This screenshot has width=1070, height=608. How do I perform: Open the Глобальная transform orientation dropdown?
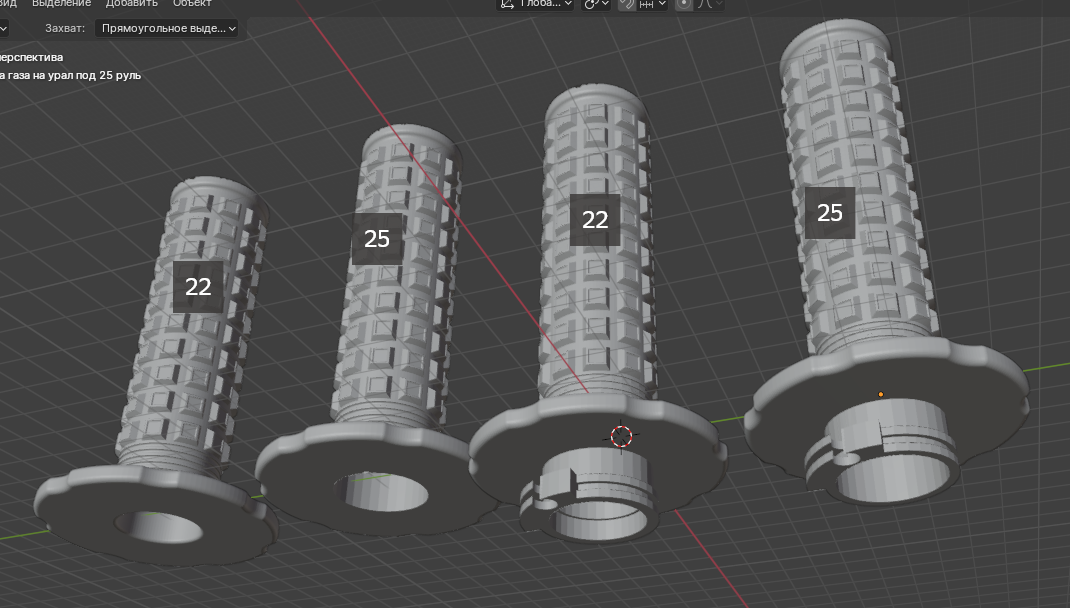(536, 4)
